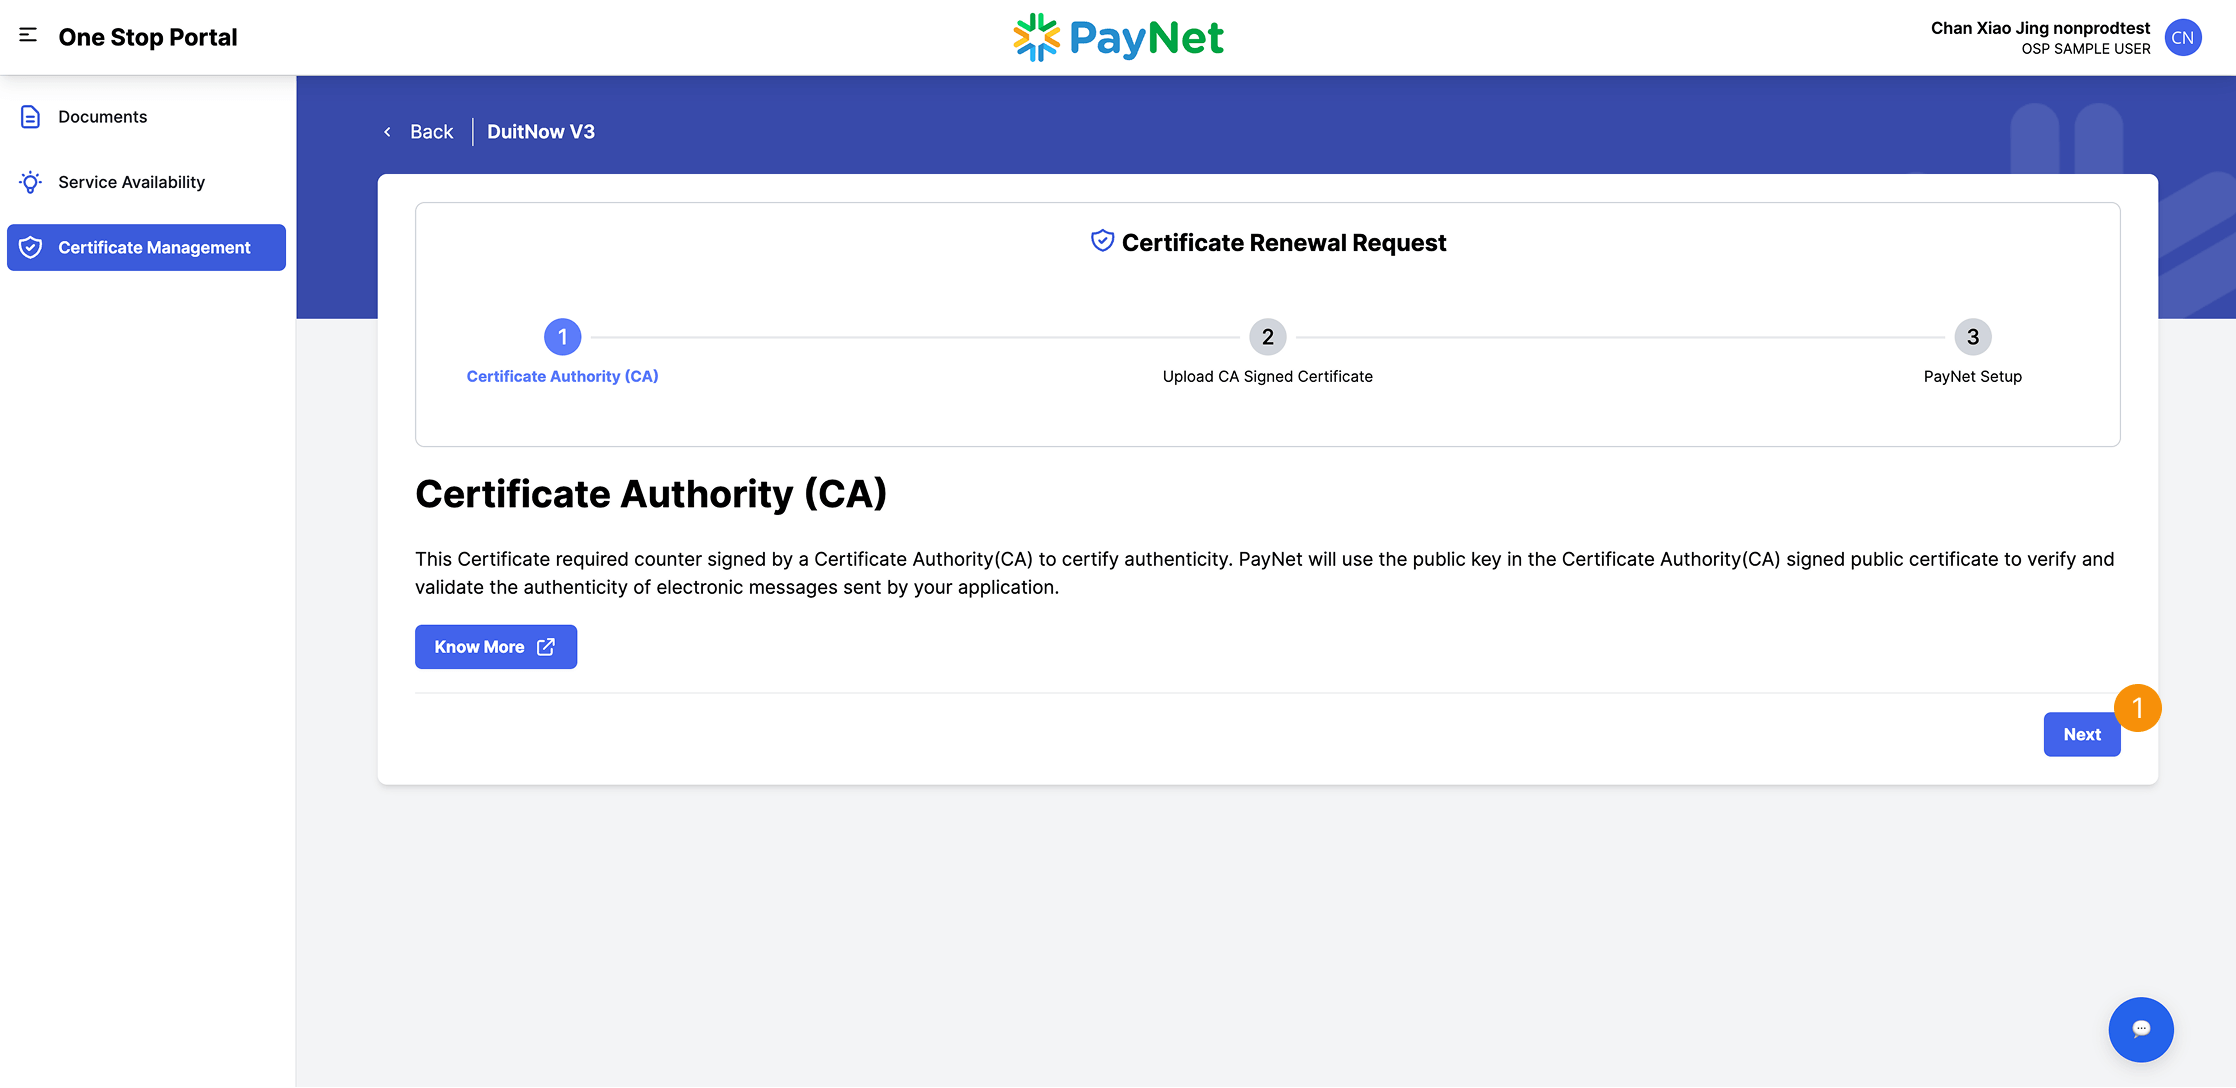Select step 2 Upload CA Signed Certificate

click(x=1267, y=337)
